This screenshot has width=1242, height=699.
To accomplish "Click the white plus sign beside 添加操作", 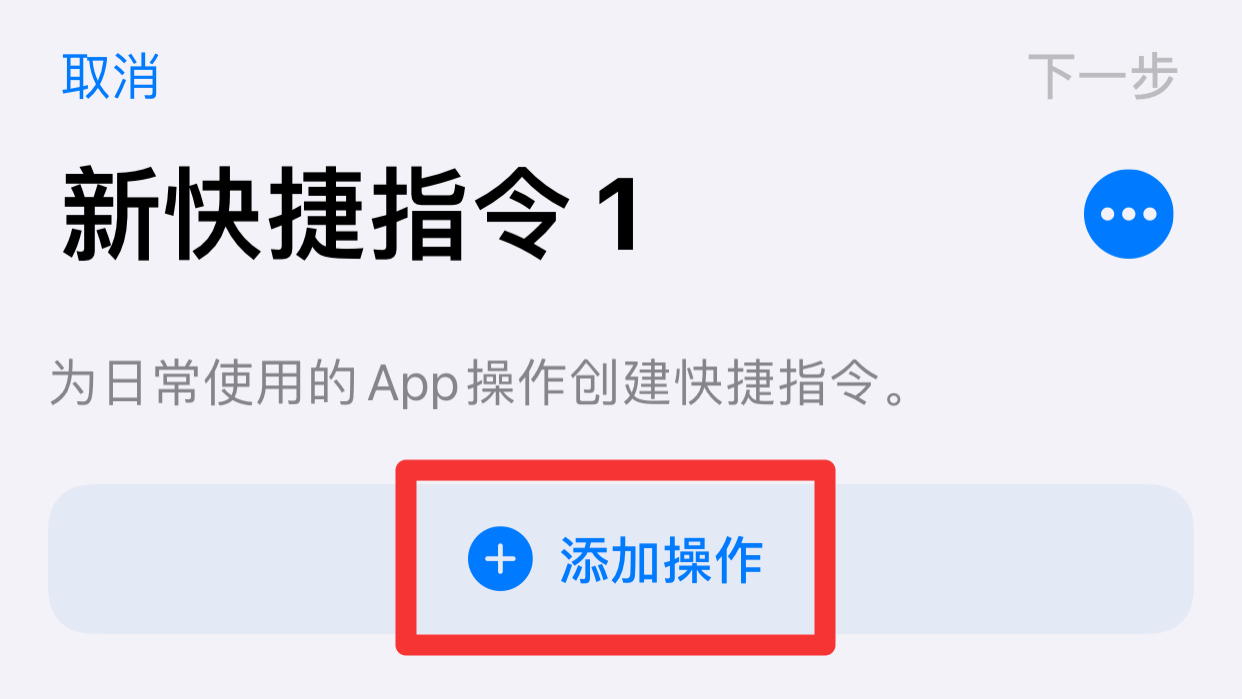I will (x=500, y=559).
